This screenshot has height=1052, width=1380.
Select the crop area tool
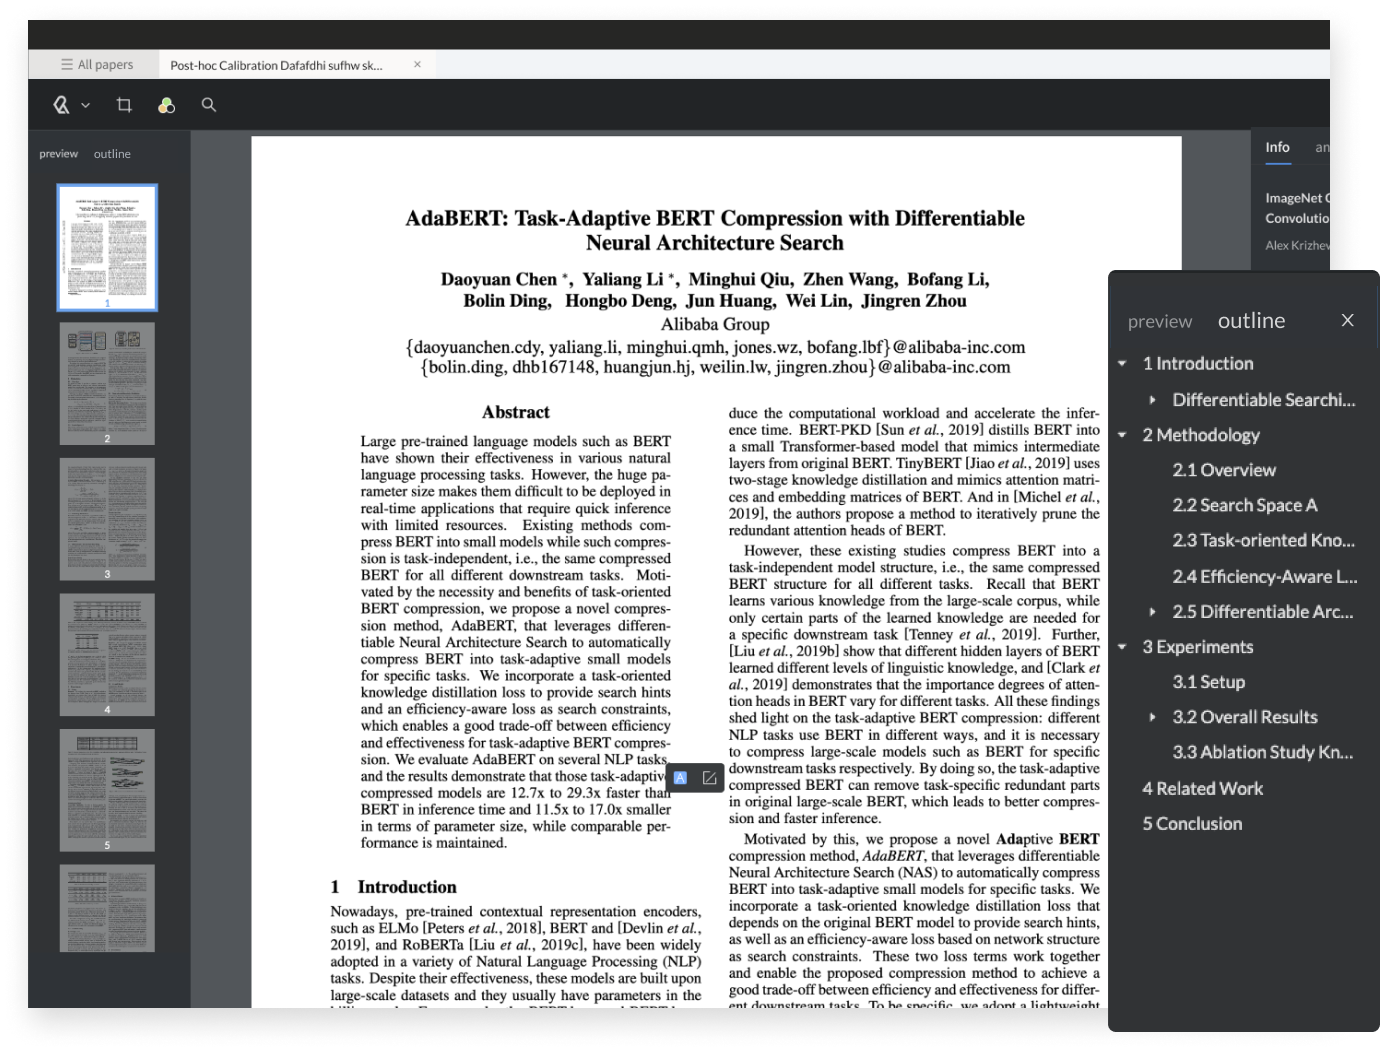click(124, 105)
